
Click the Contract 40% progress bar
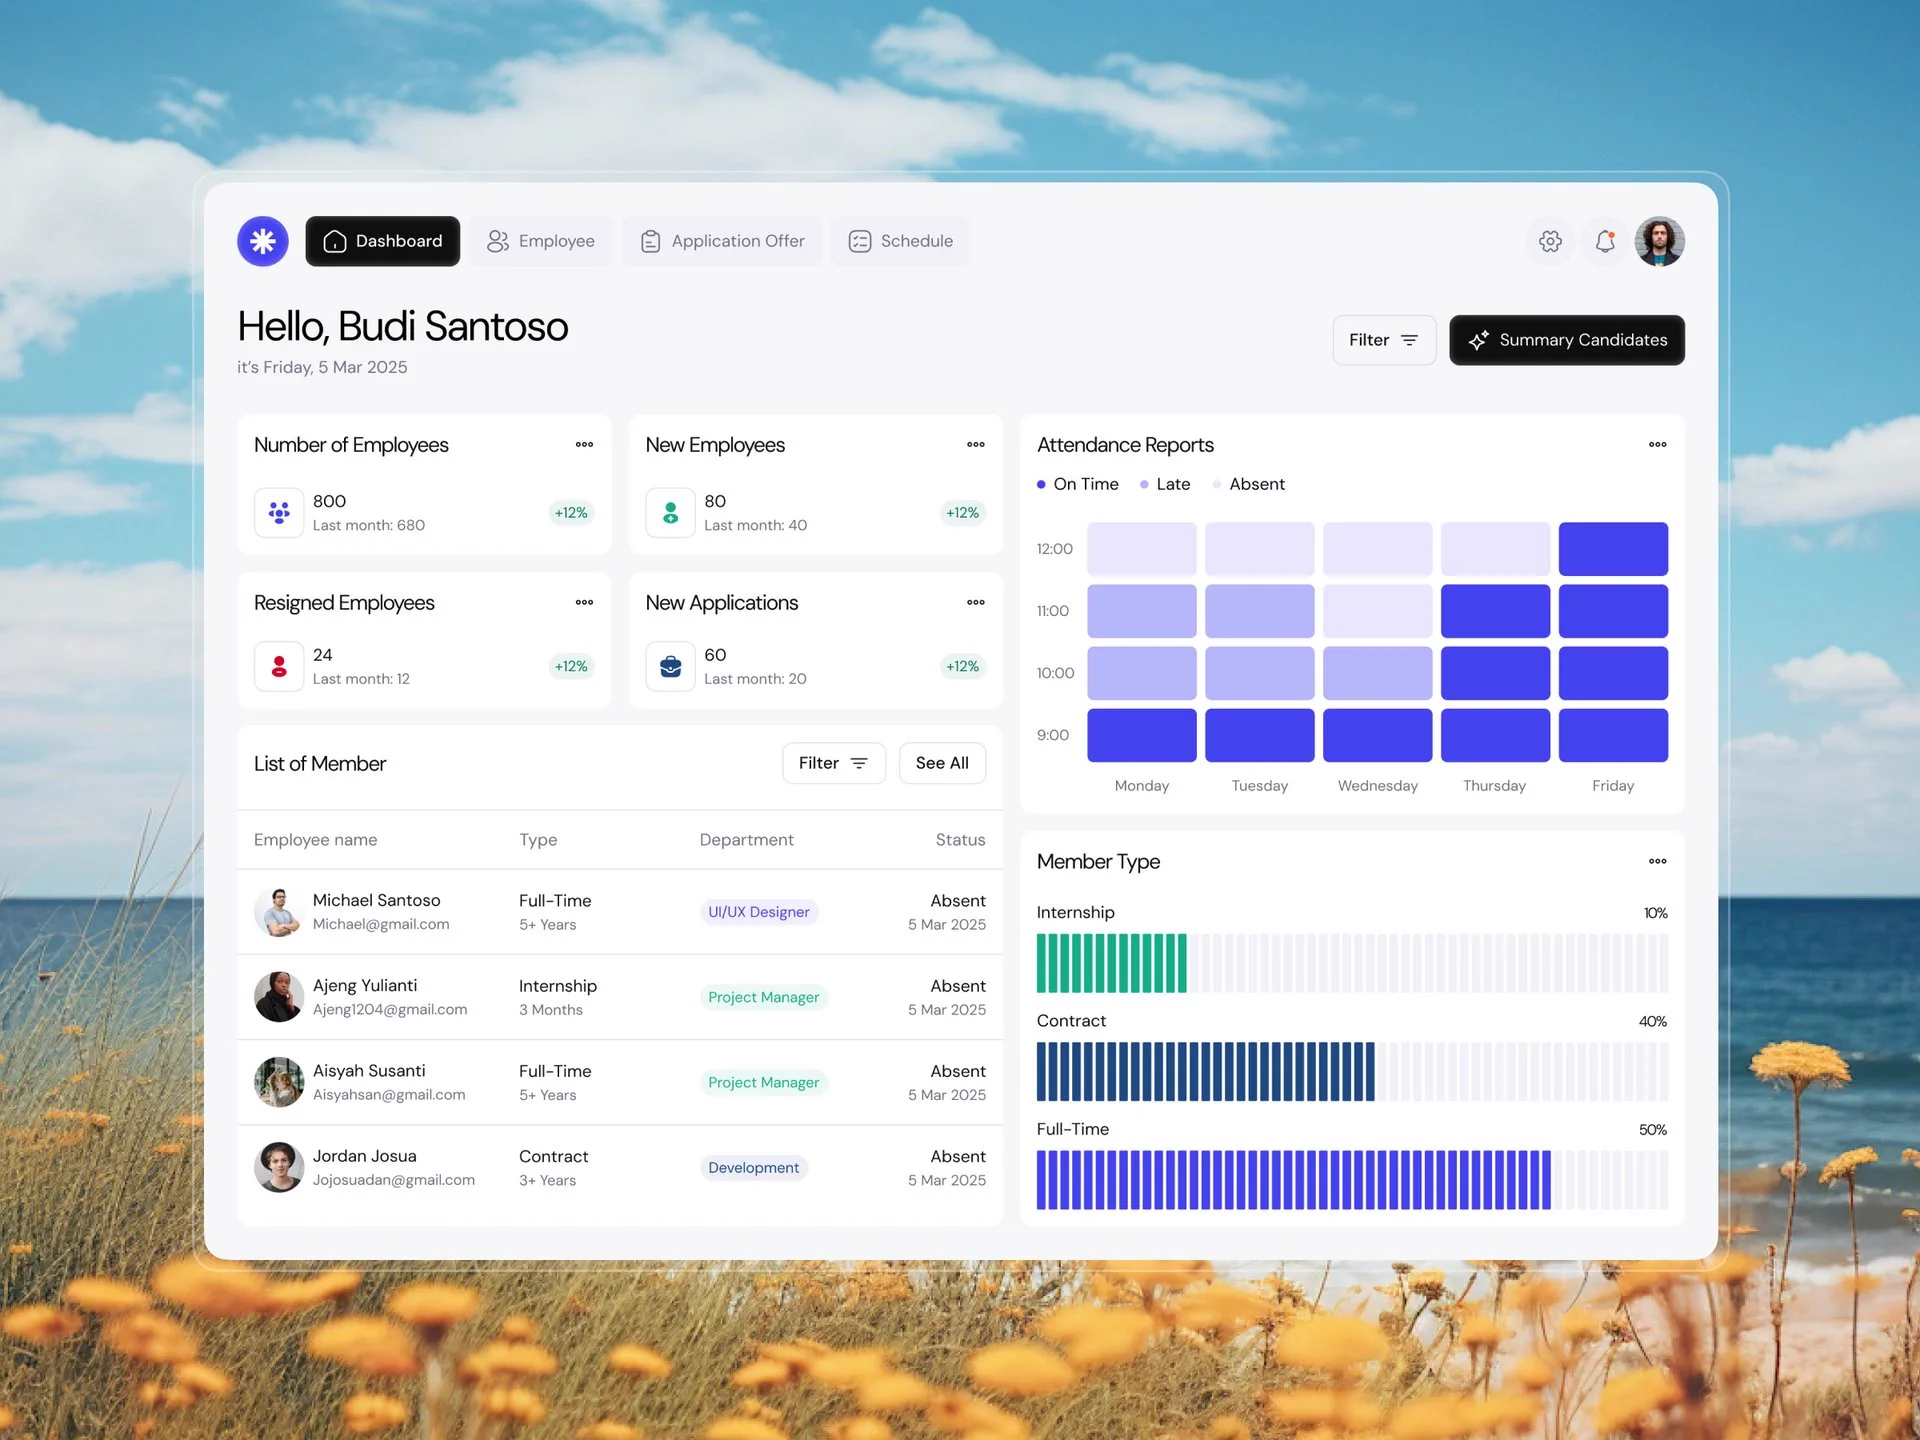[x=1352, y=1071]
